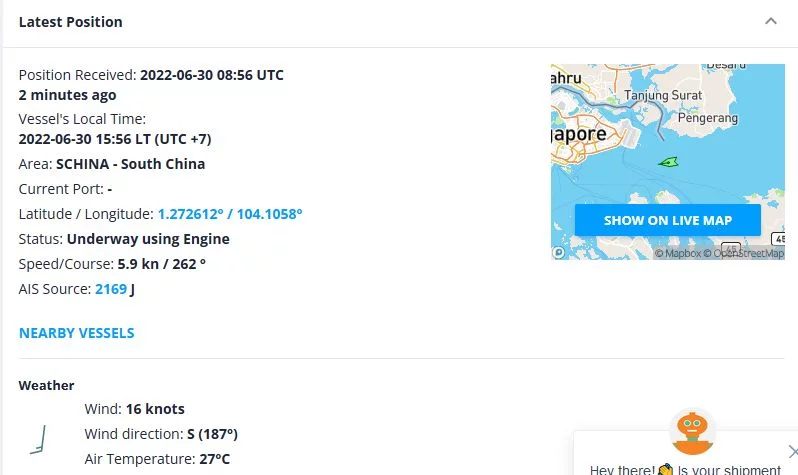Collapse the Latest Position panel chevron

pyautogui.click(x=770, y=21)
